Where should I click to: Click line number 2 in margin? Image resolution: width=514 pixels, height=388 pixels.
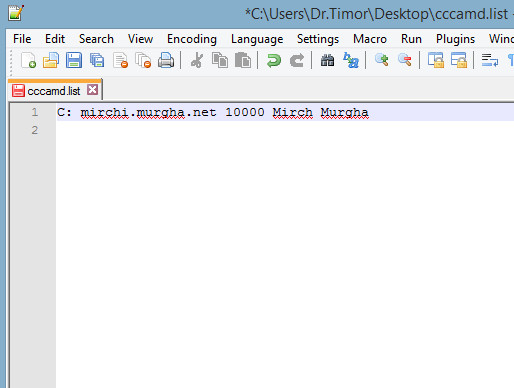point(35,130)
